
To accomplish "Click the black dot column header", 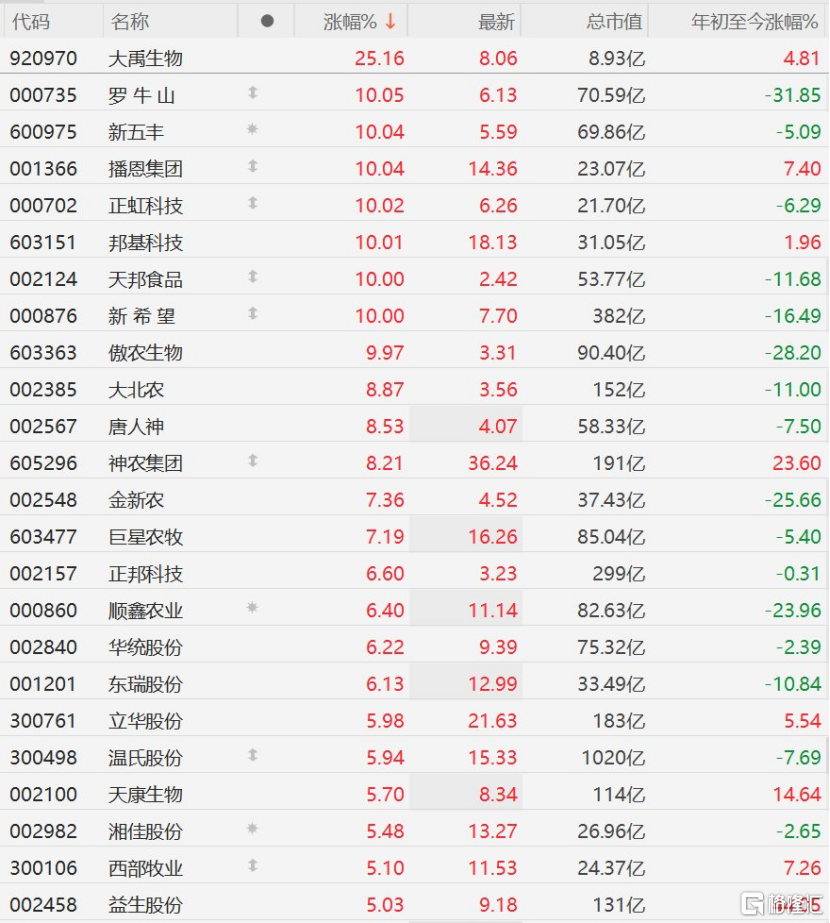I will coord(267,21).
